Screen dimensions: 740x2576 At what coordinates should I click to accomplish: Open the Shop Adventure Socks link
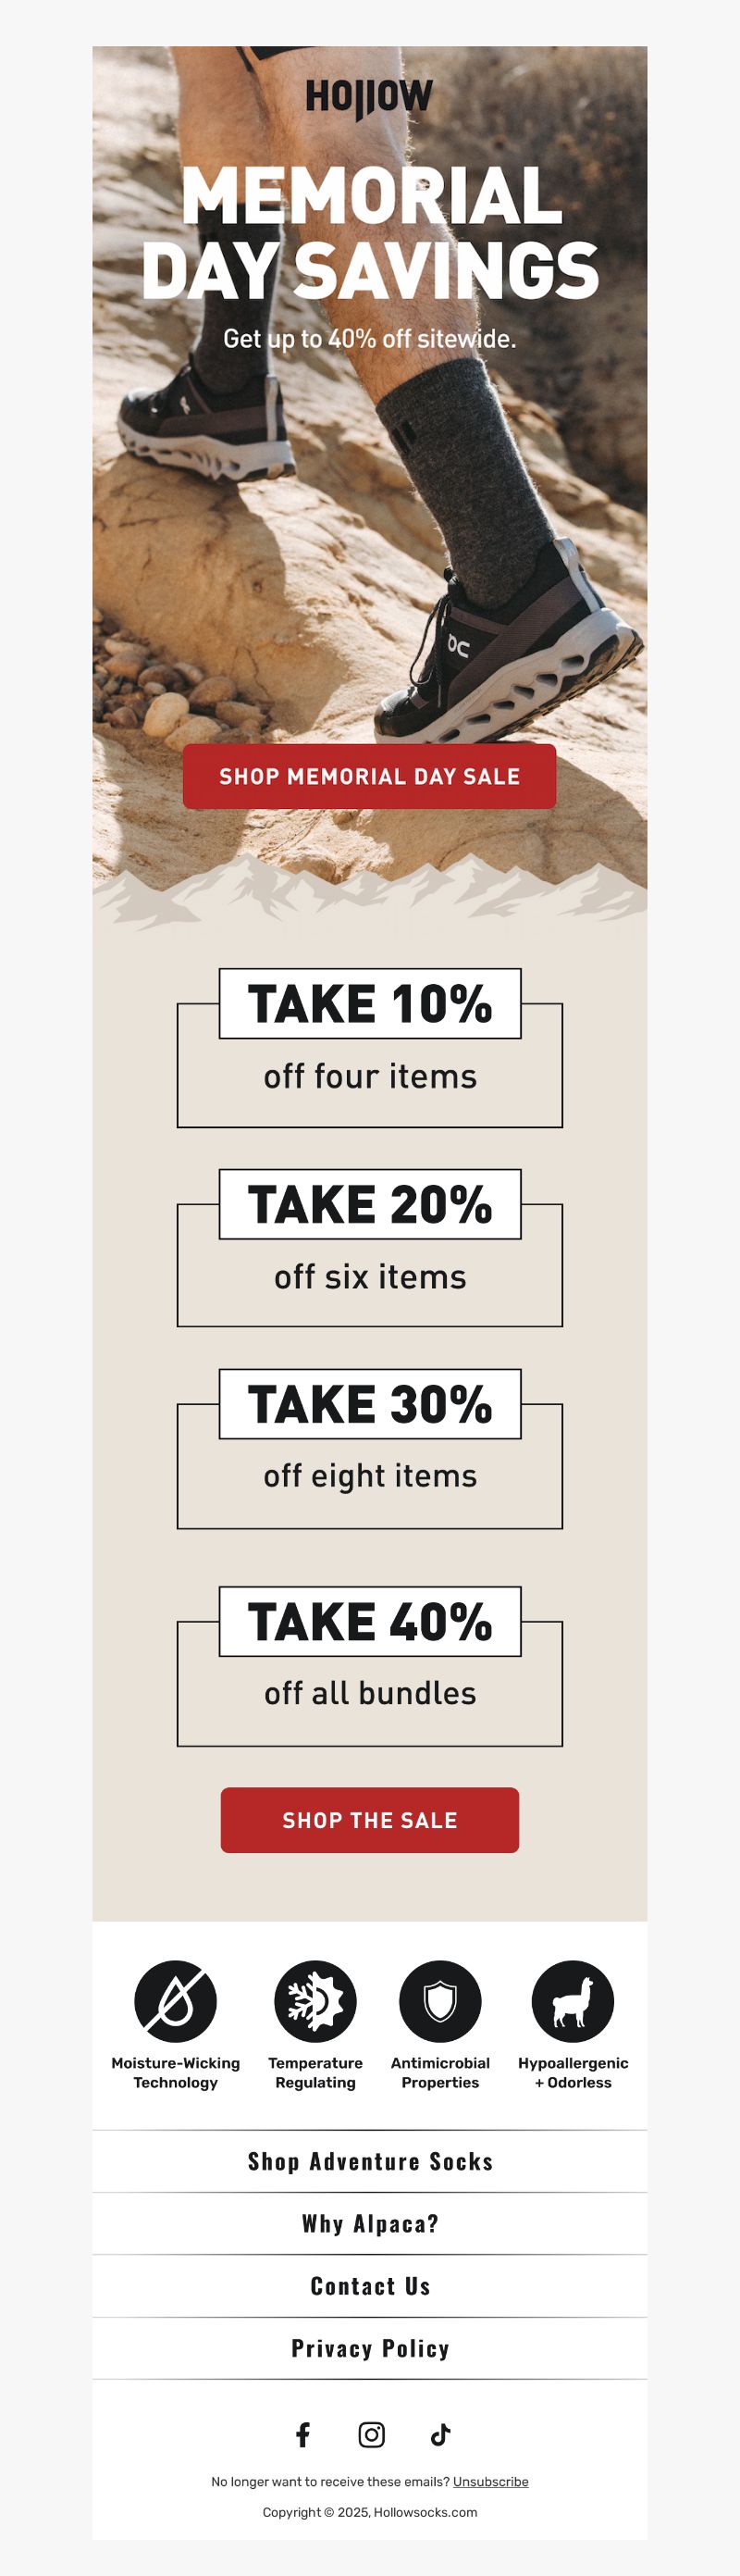click(370, 2162)
